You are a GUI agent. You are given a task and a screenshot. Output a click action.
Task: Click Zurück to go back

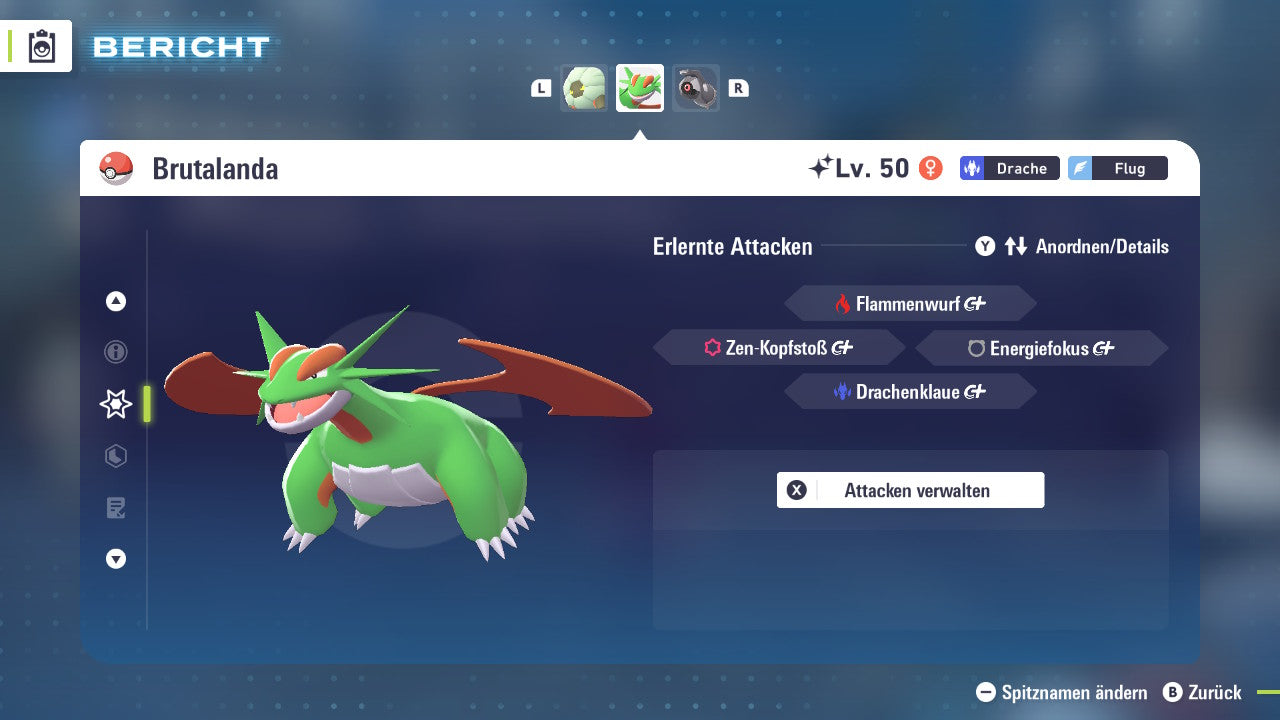pyautogui.click(x=1203, y=692)
